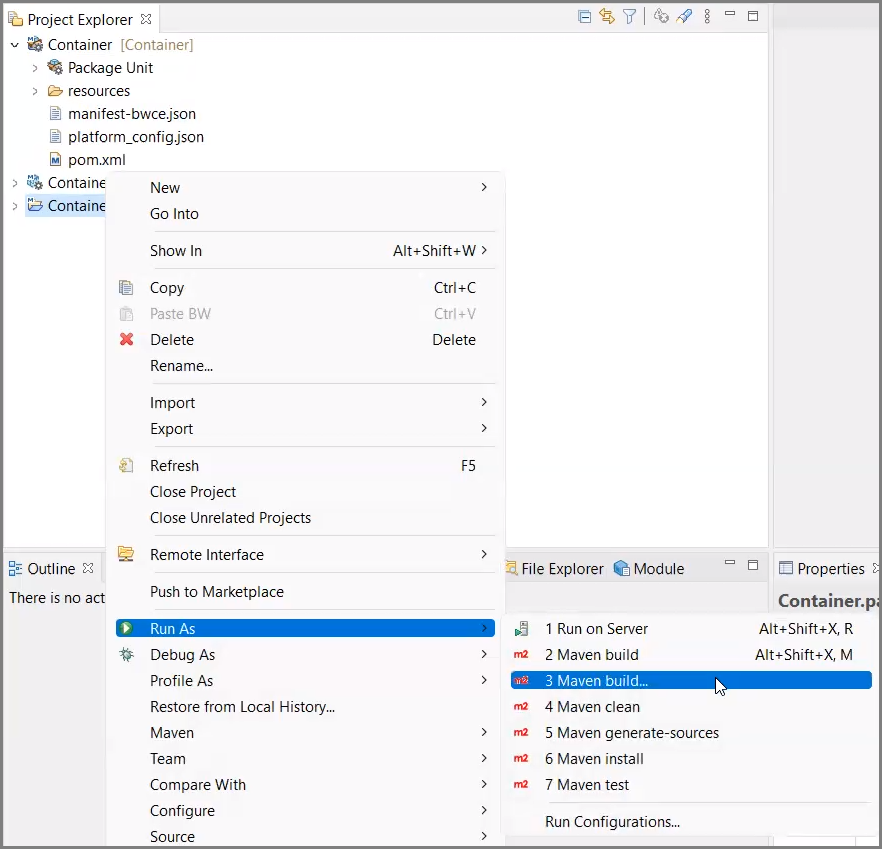Expand the resources folder

click(x=35, y=91)
